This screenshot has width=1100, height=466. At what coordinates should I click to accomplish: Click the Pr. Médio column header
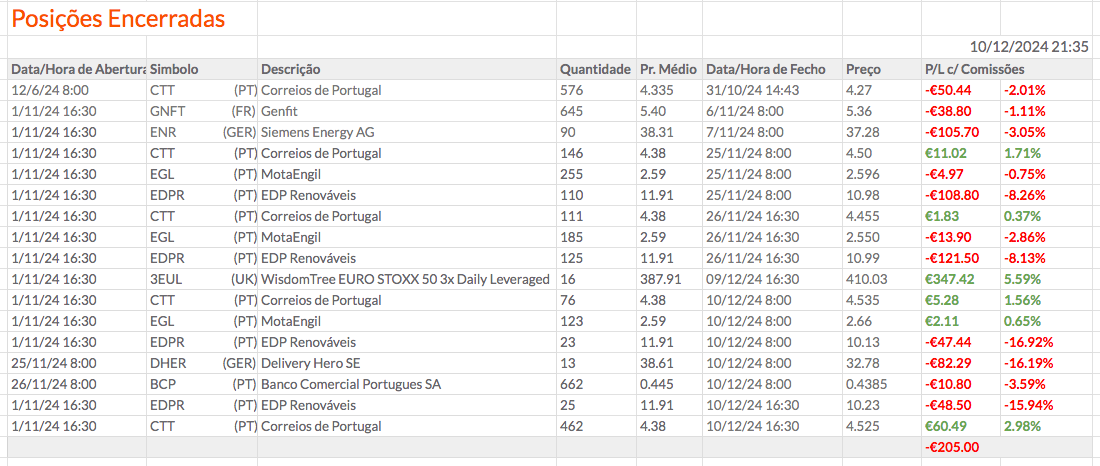668,69
